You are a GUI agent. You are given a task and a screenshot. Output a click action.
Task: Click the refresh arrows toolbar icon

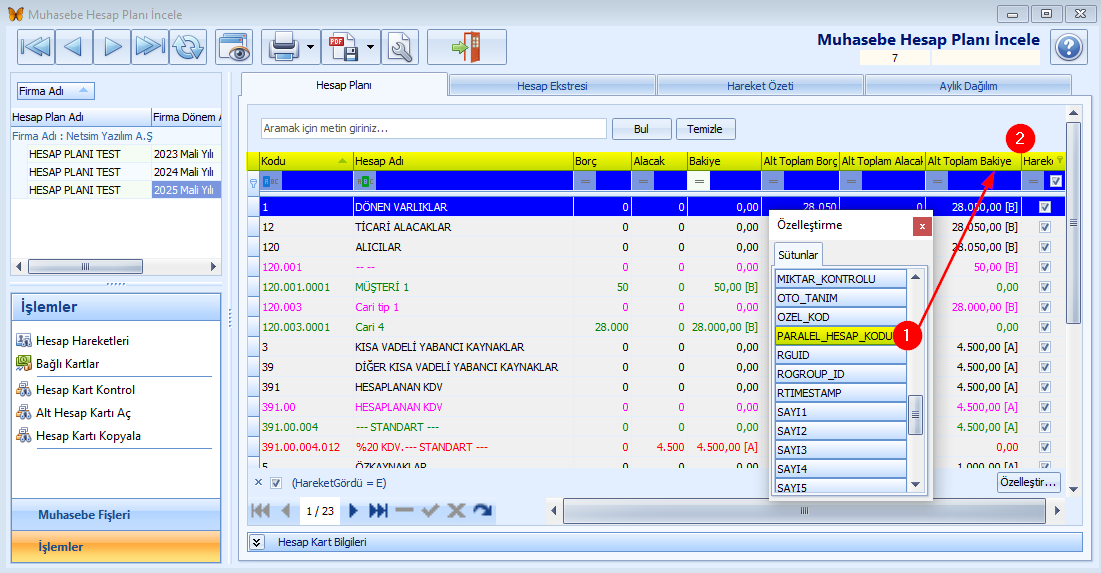(x=188, y=47)
